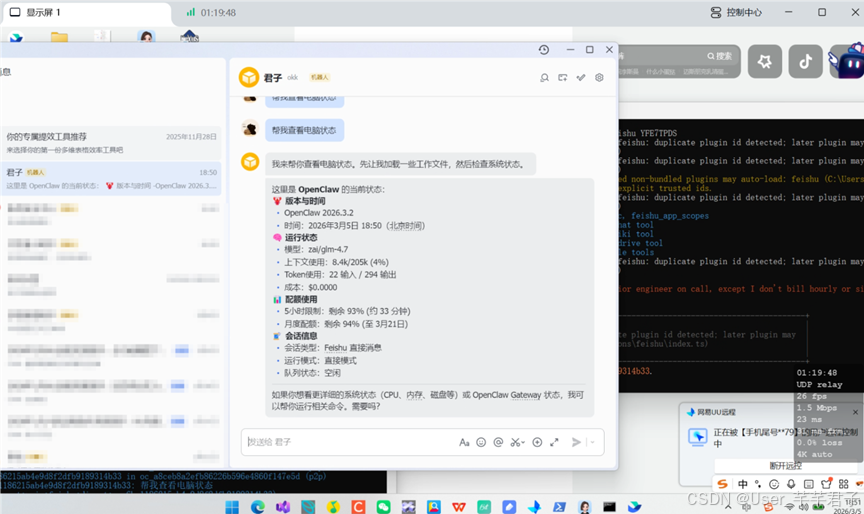Viewport: 864px width, 514px height.
Task: Click the 搜索 search button in background browser
Action: (720, 56)
